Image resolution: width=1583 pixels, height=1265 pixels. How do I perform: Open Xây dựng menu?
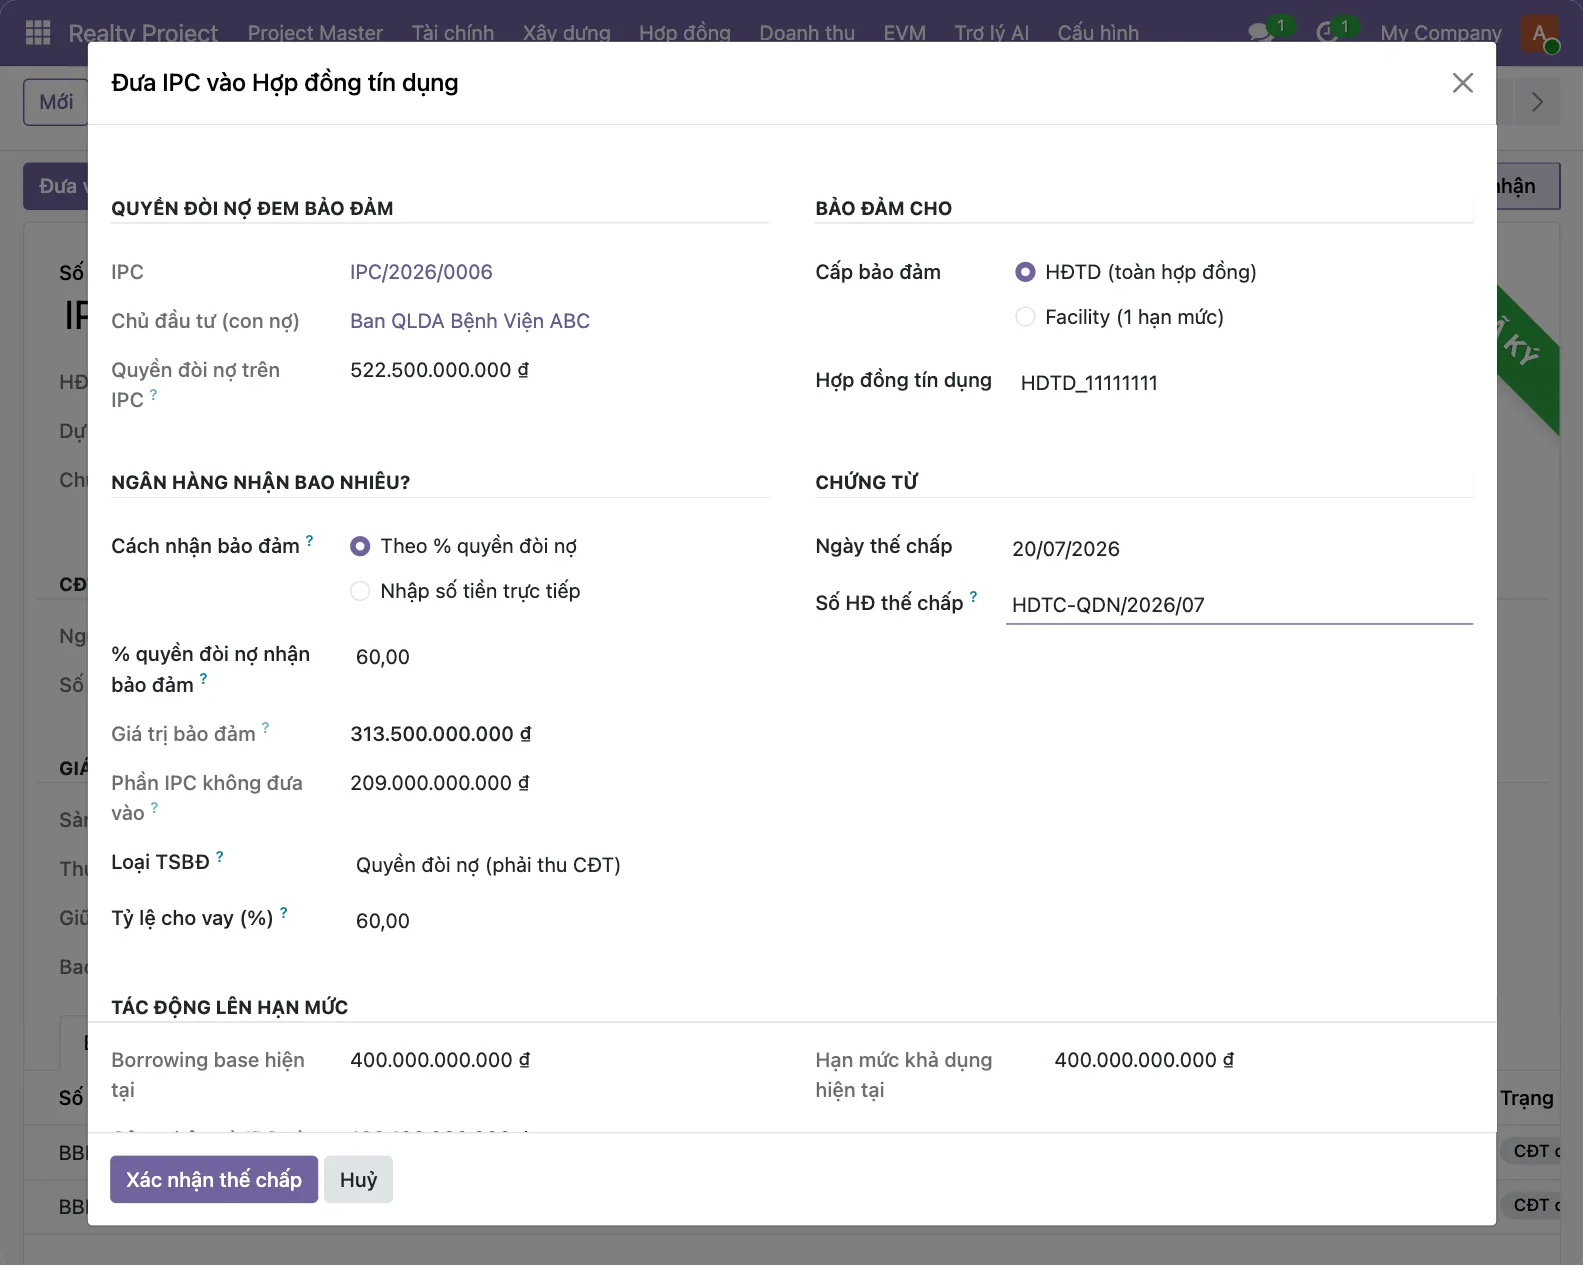566,33
